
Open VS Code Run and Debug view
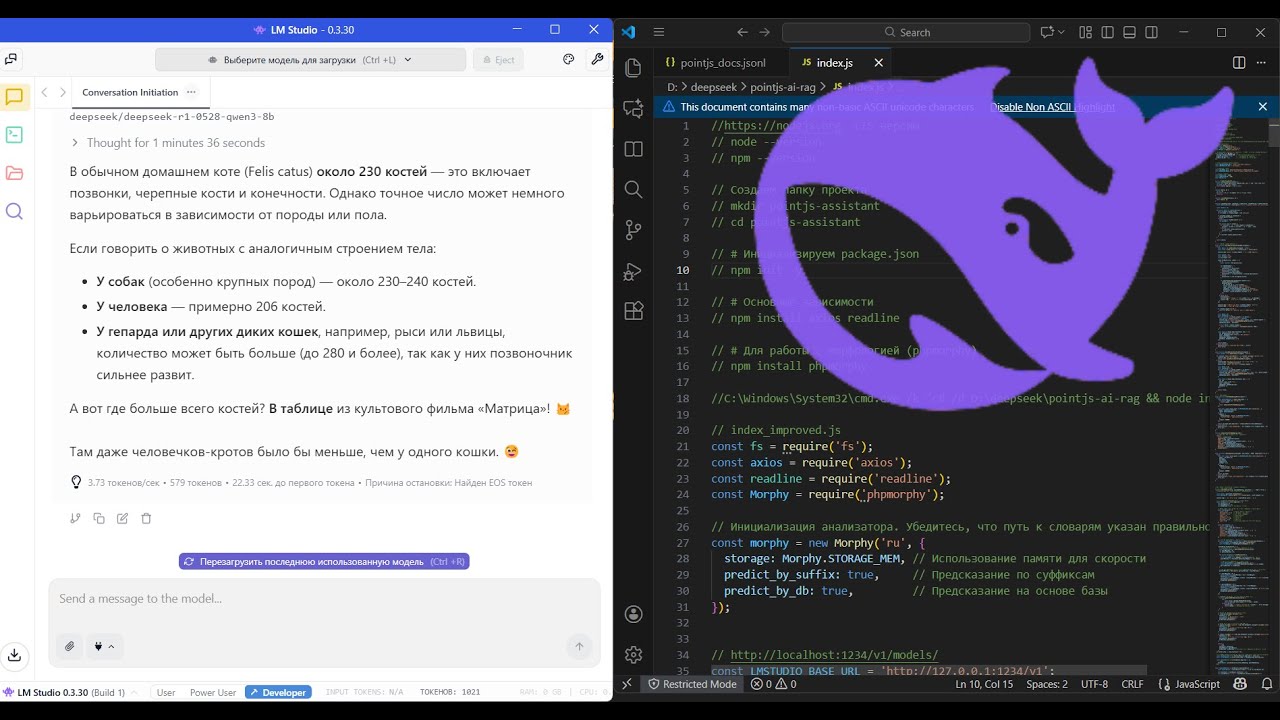[x=633, y=270]
